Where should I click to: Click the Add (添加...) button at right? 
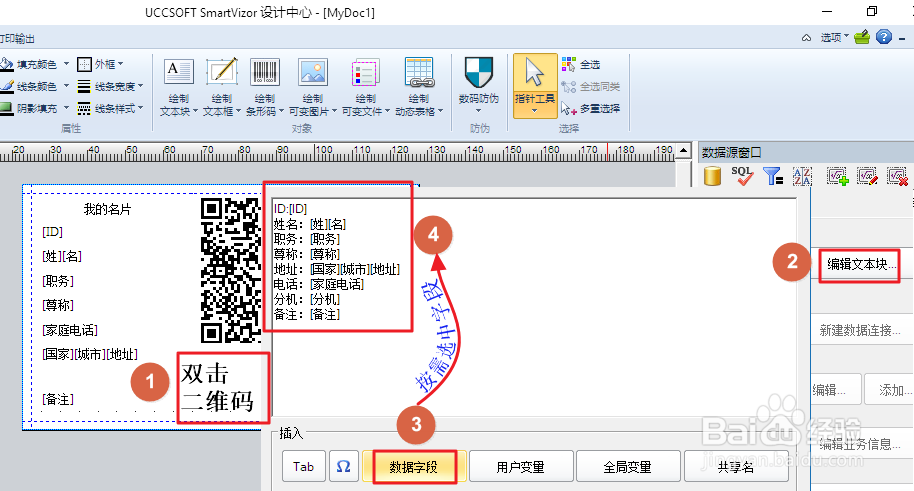click(890, 390)
